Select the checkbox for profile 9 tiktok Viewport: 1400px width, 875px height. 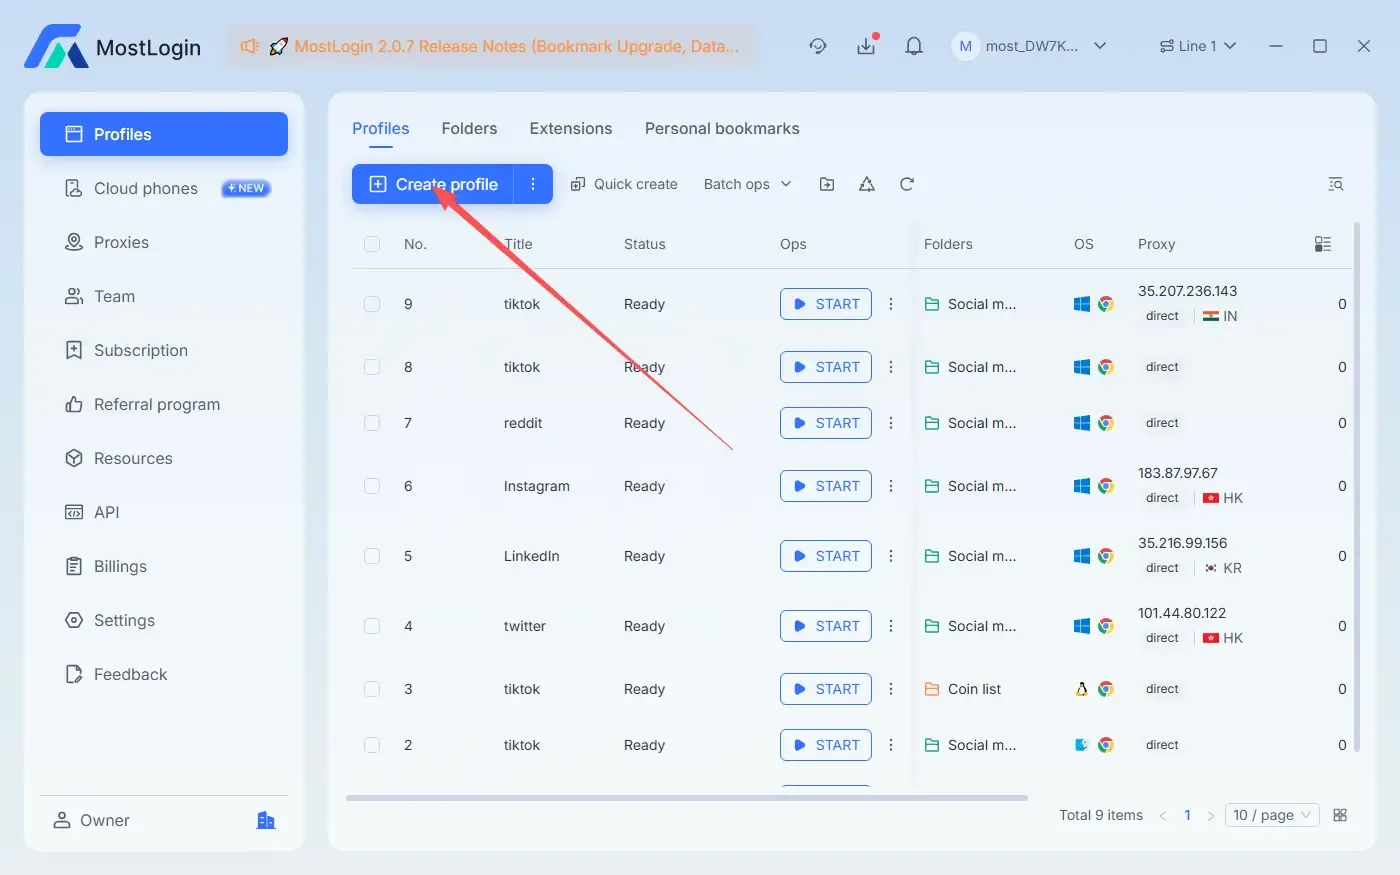click(372, 304)
